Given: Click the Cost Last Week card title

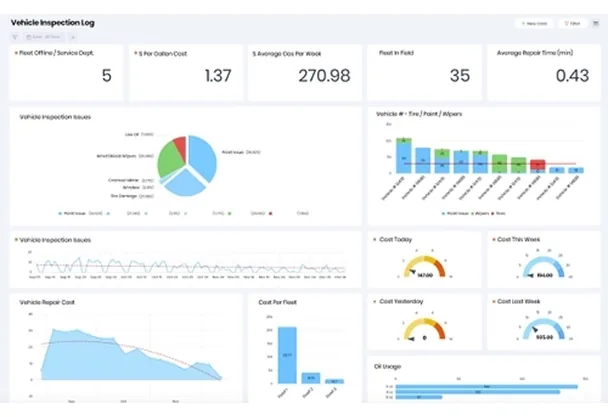Looking at the screenshot, I should (x=518, y=301).
